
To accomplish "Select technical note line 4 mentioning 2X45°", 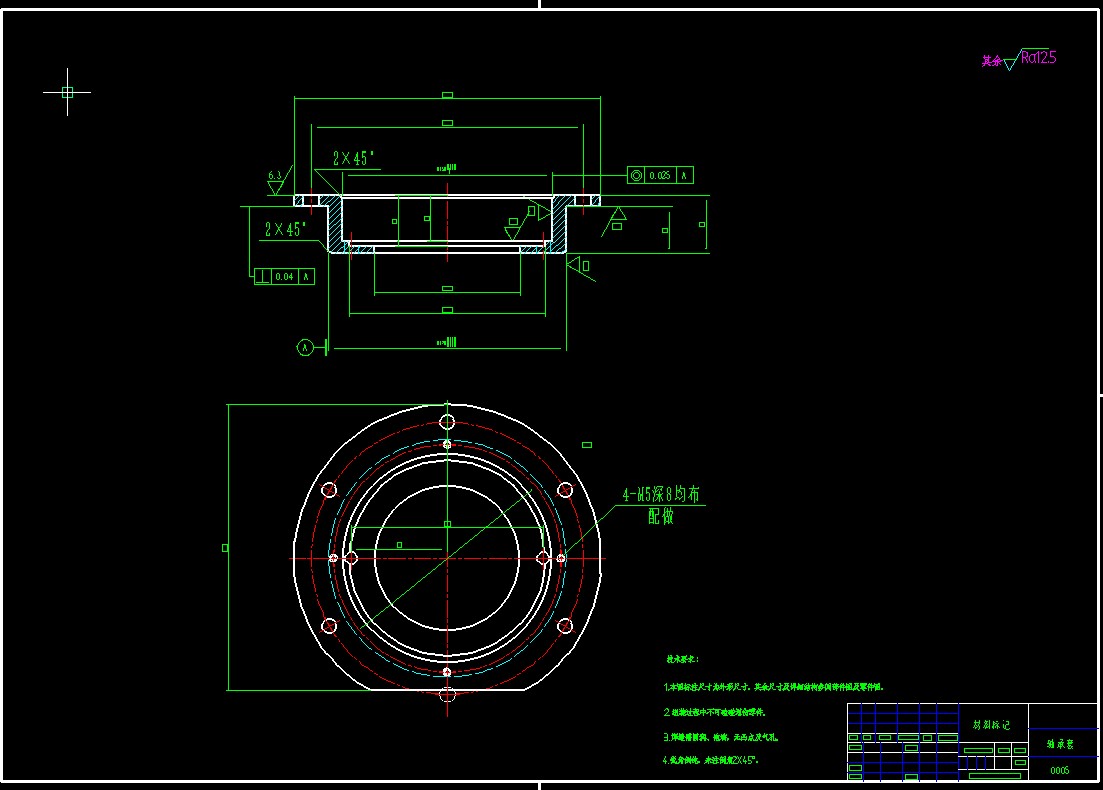I will tap(711, 760).
